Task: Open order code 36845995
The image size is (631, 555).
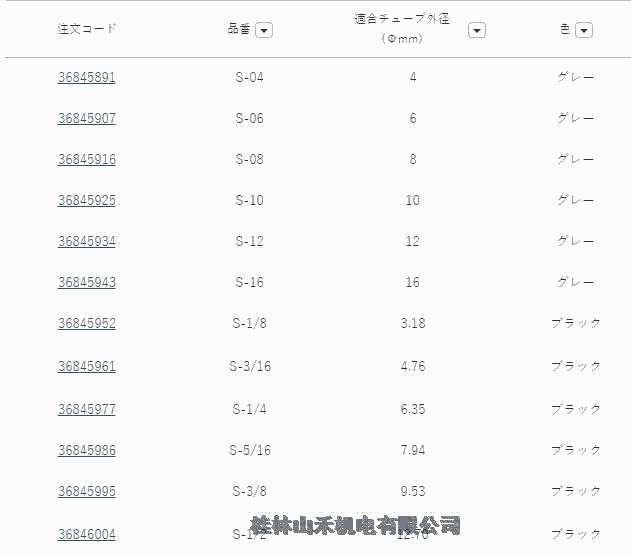Action: pos(87,492)
